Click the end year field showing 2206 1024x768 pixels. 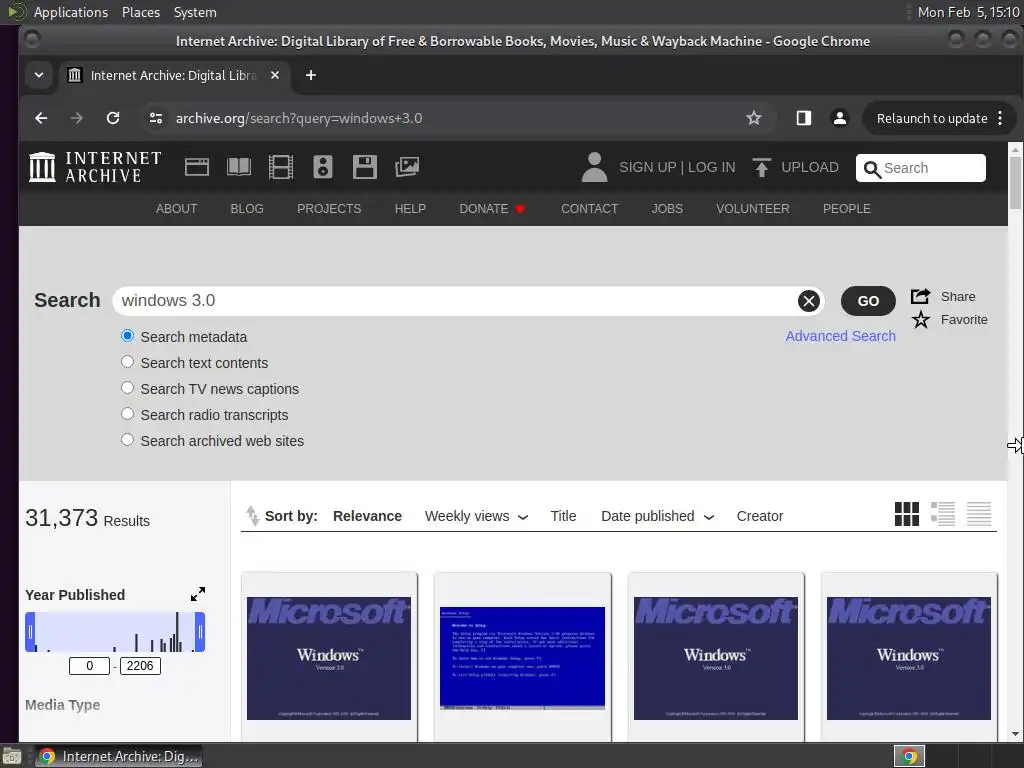[140, 666]
